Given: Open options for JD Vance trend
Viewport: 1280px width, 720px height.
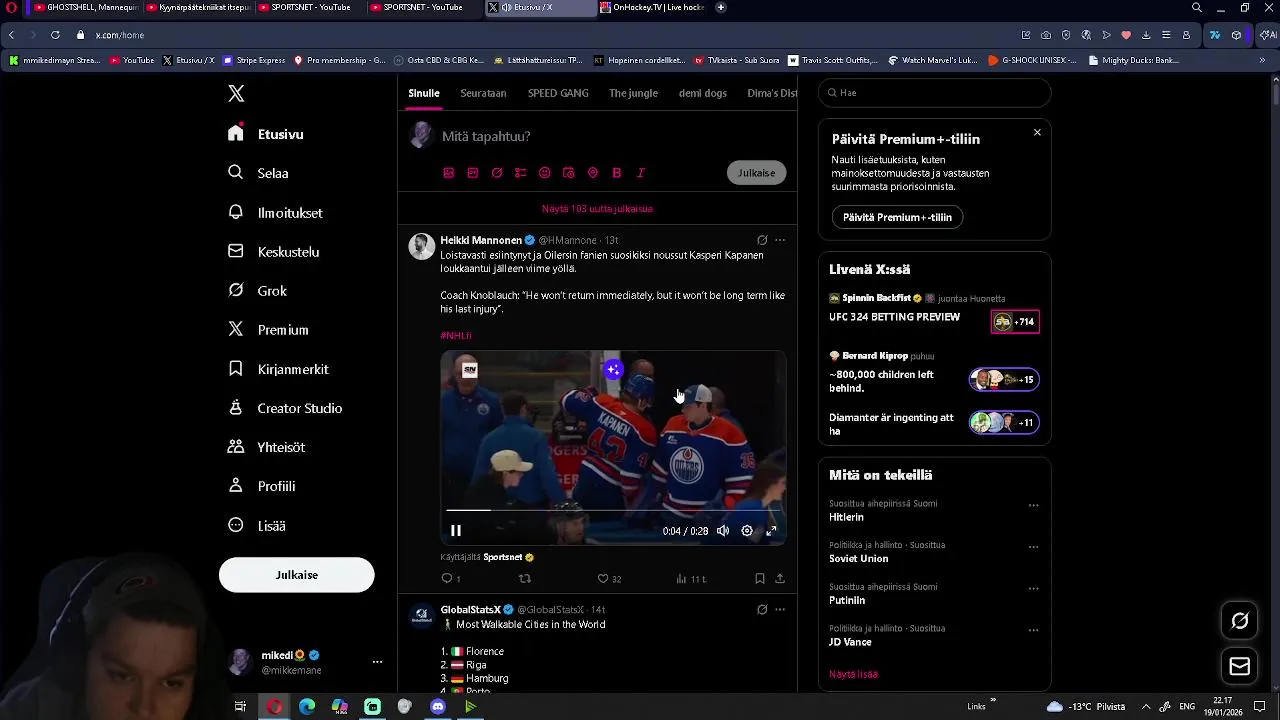Looking at the screenshot, I should pyautogui.click(x=1034, y=630).
